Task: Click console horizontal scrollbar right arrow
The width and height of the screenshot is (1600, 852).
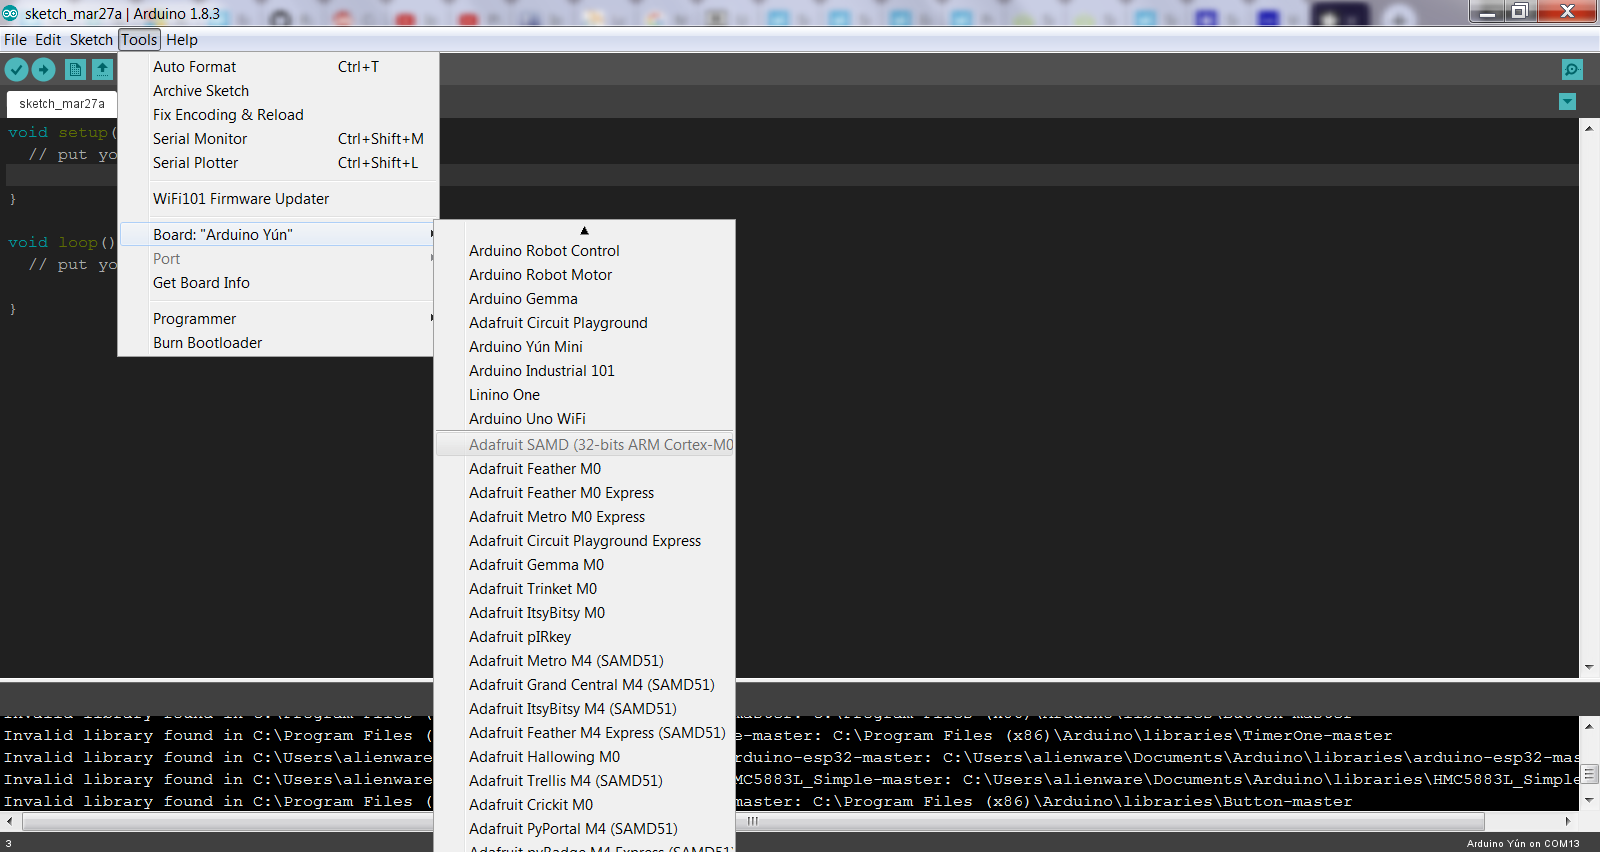Action: pyautogui.click(x=1567, y=821)
